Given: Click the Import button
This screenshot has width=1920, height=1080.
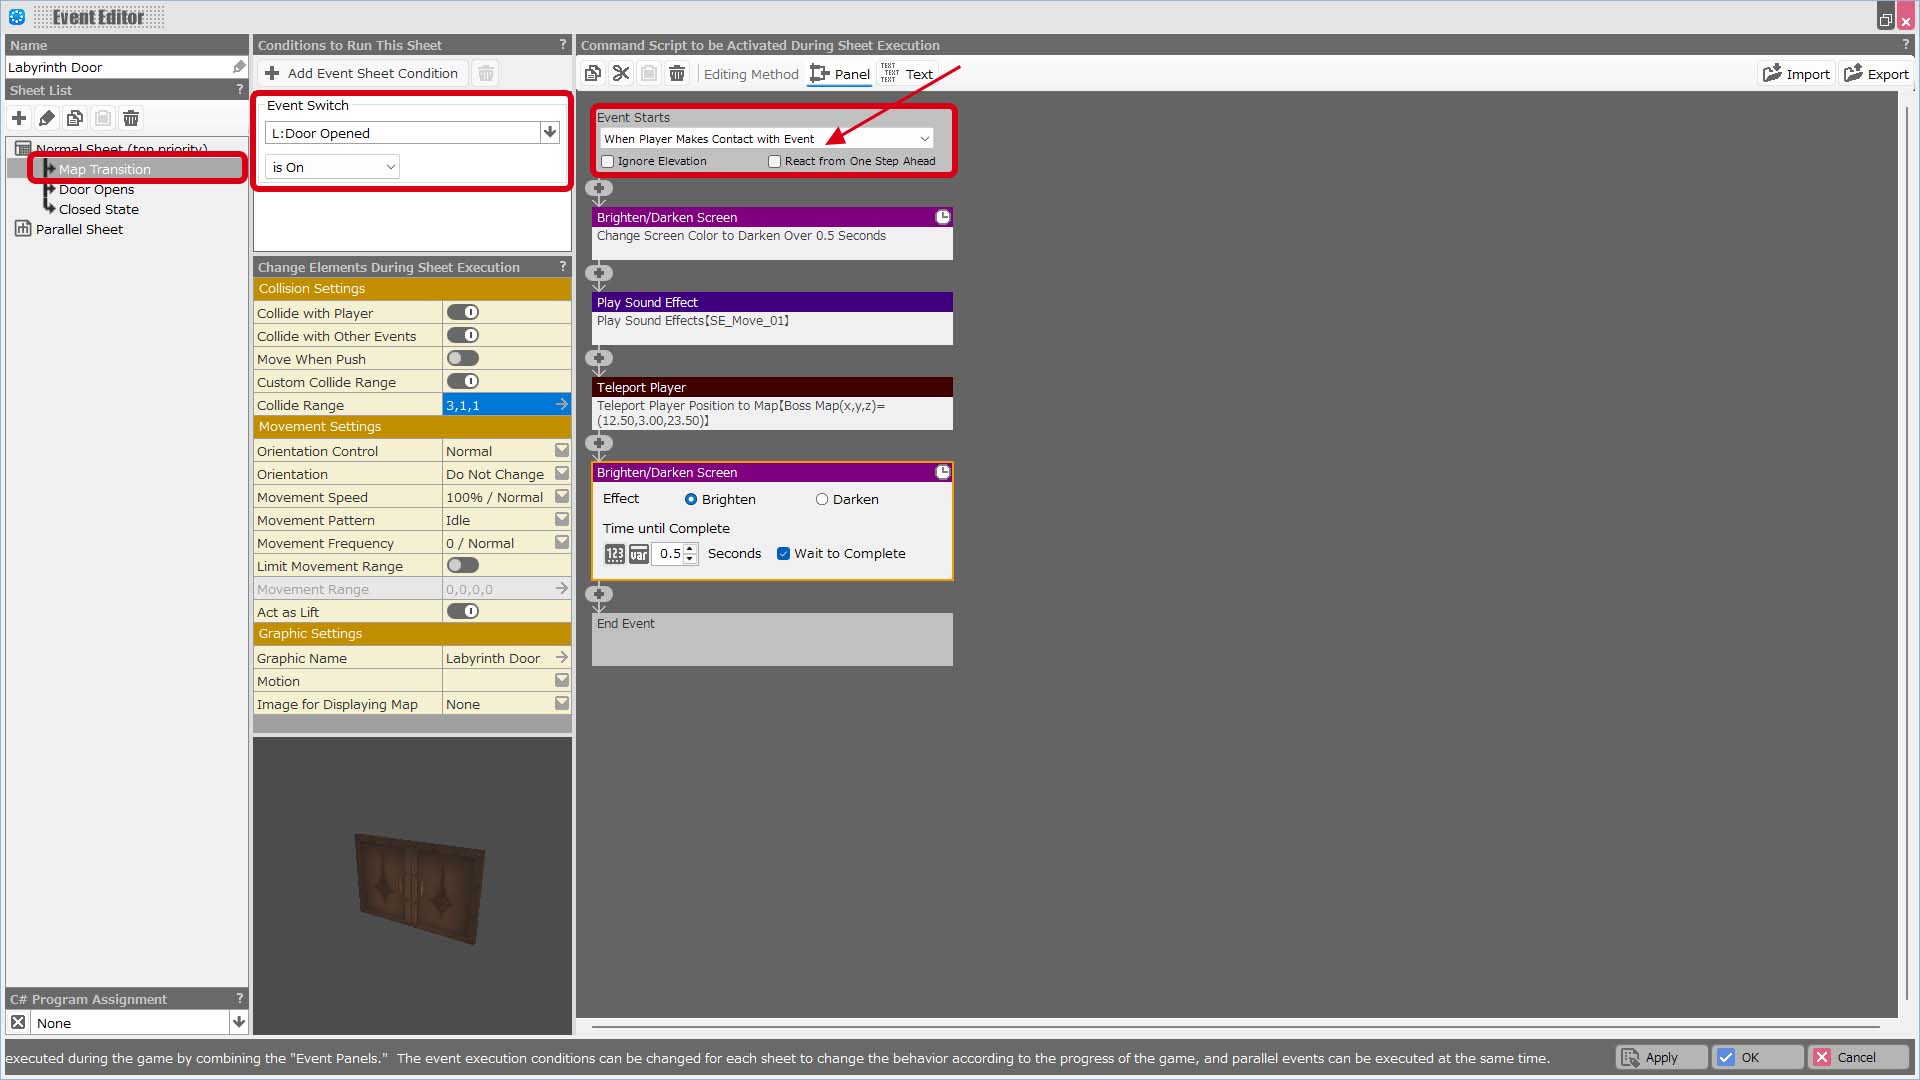Looking at the screenshot, I should pyautogui.click(x=1796, y=74).
